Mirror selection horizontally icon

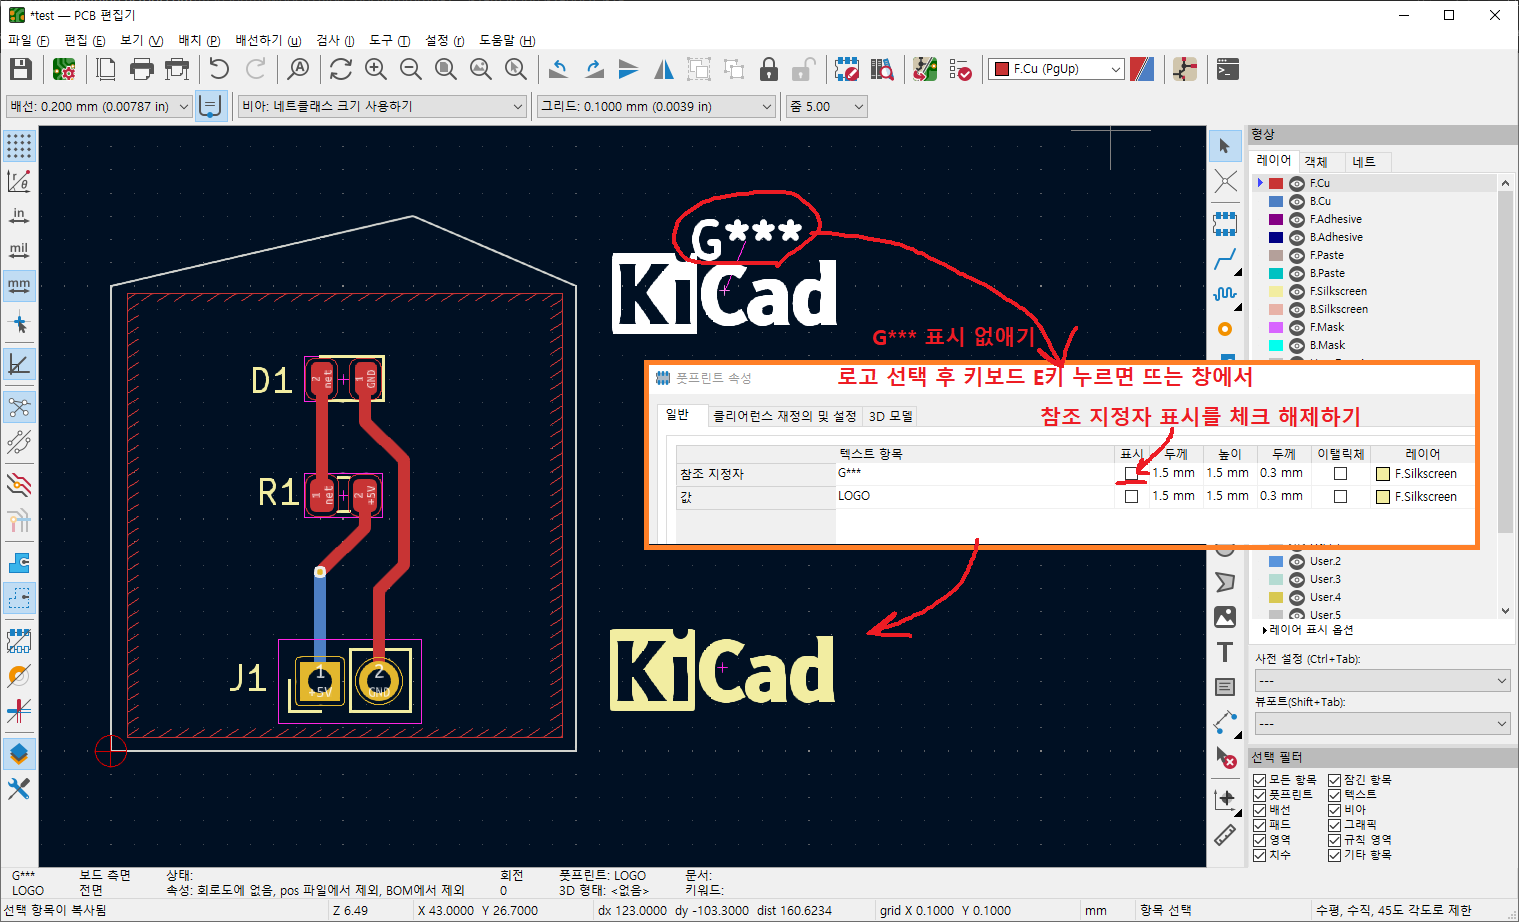664,69
